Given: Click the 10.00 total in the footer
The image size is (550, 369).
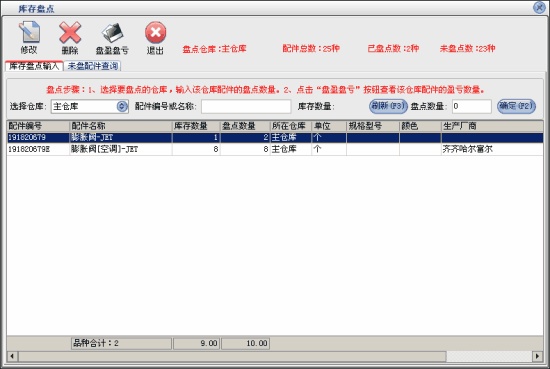Looking at the screenshot, I should [x=246, y=343].
